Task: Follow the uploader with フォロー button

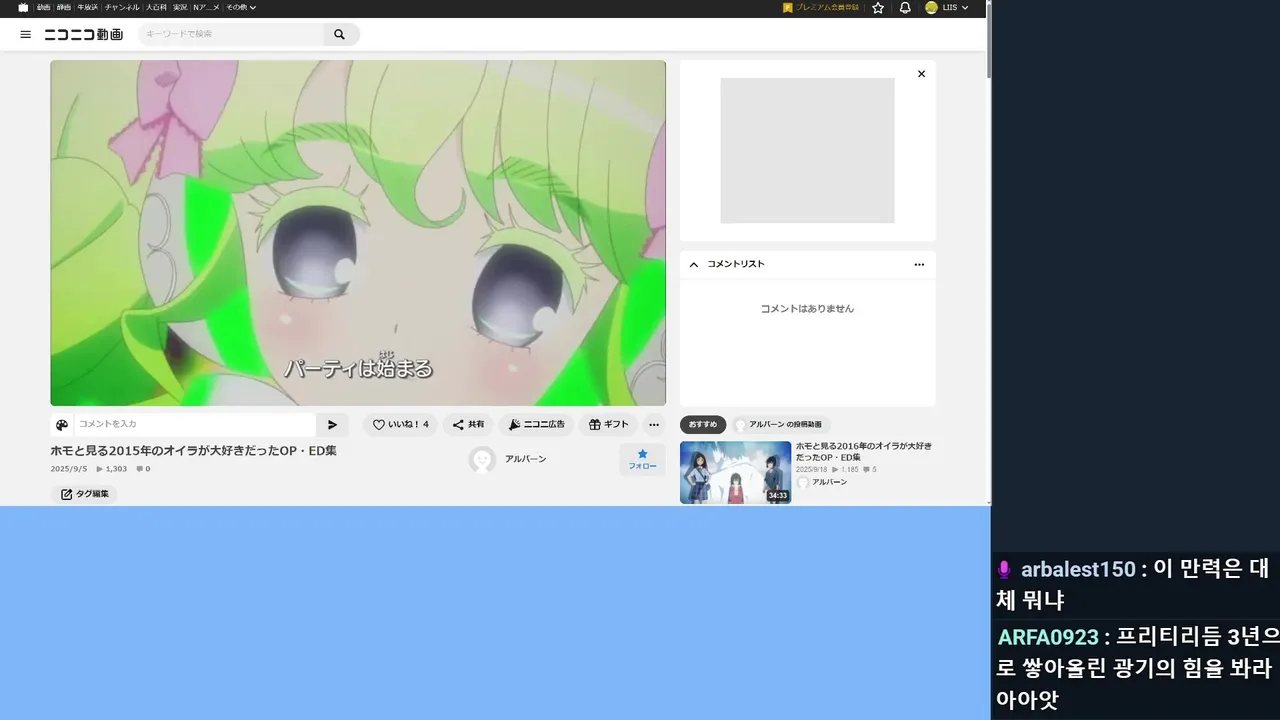Action: tap(642, 460)
